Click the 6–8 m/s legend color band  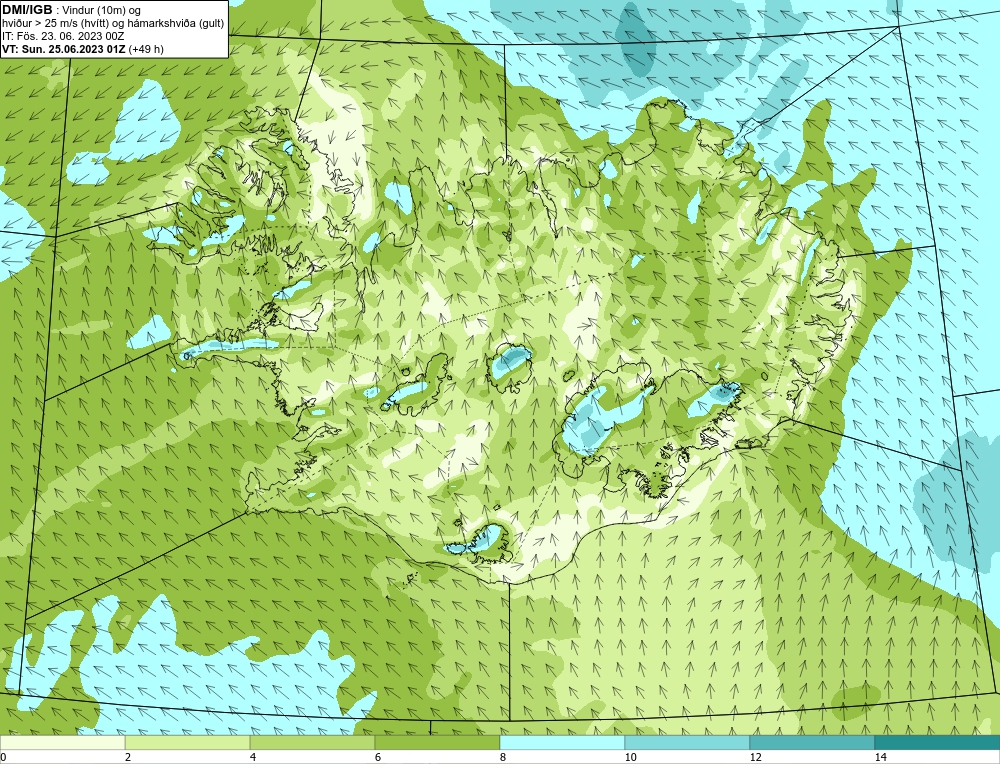[x=438, y=742]
